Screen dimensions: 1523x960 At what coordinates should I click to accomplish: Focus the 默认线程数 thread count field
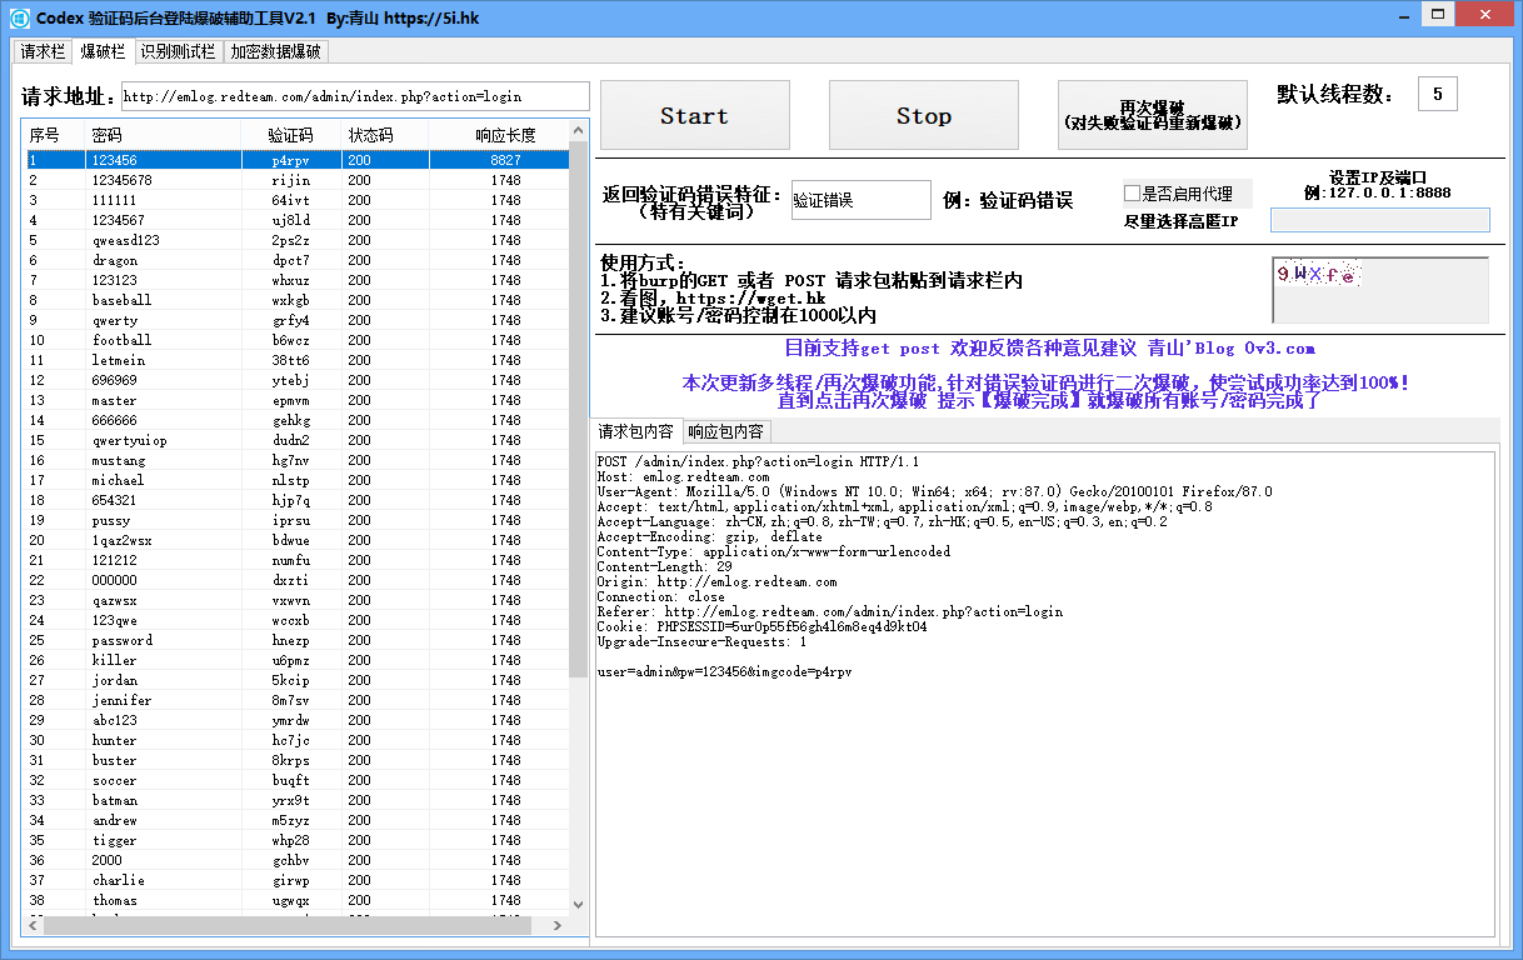(1437, 94)
